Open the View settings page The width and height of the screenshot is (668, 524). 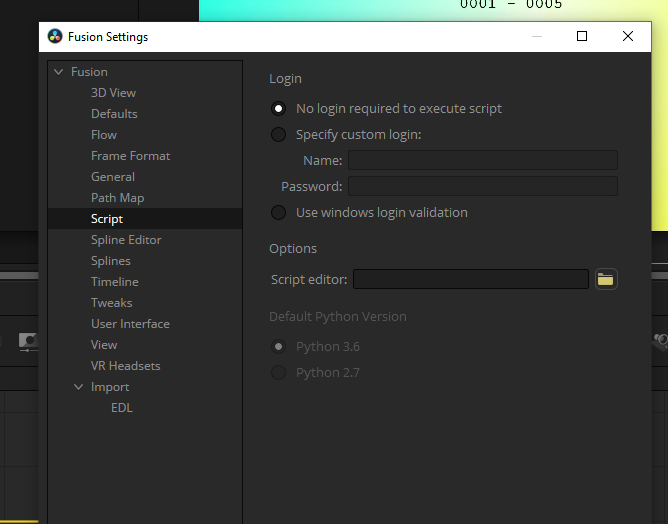(x=104, y=345)
